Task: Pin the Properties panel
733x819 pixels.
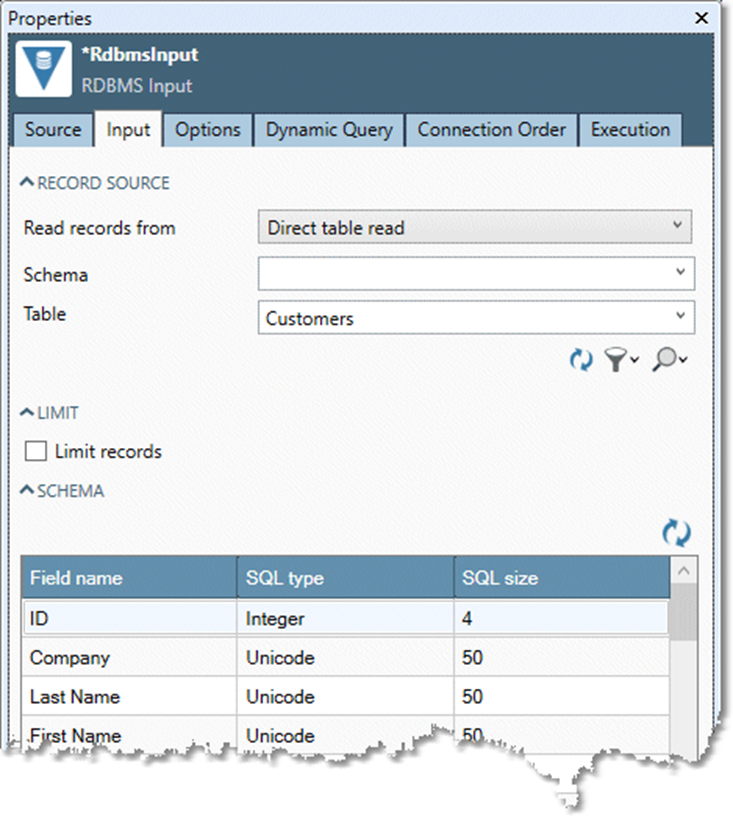Action: pyautogui.click(x=681, y=18)
